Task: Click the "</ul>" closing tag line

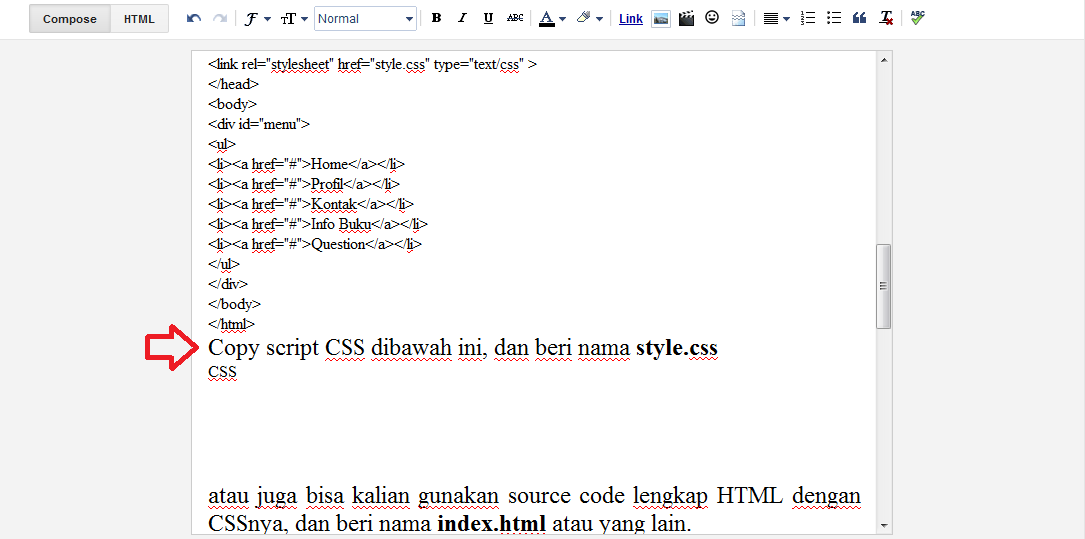Action: pyautogui.click(x=224, y=264)
